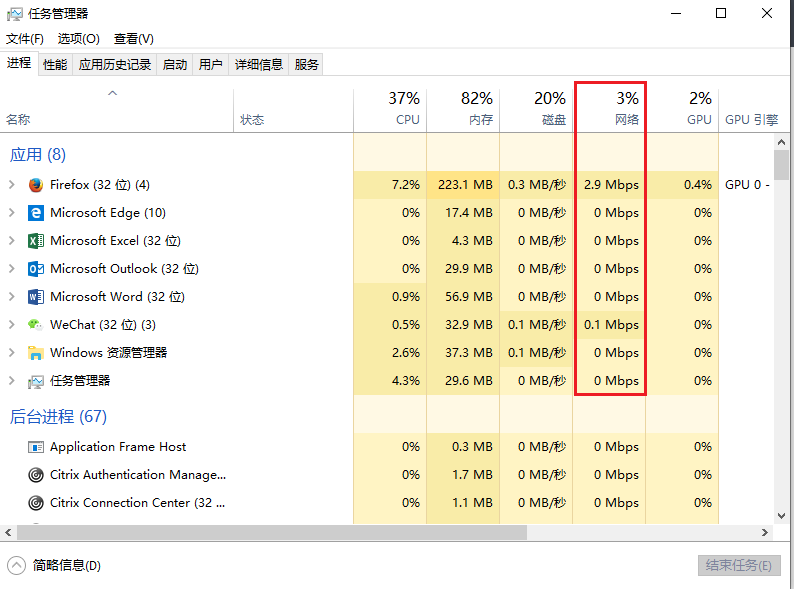This screenshot has width=794, height=589.
Task: Select the Citrix Connection Center row name
Action: 137,503
